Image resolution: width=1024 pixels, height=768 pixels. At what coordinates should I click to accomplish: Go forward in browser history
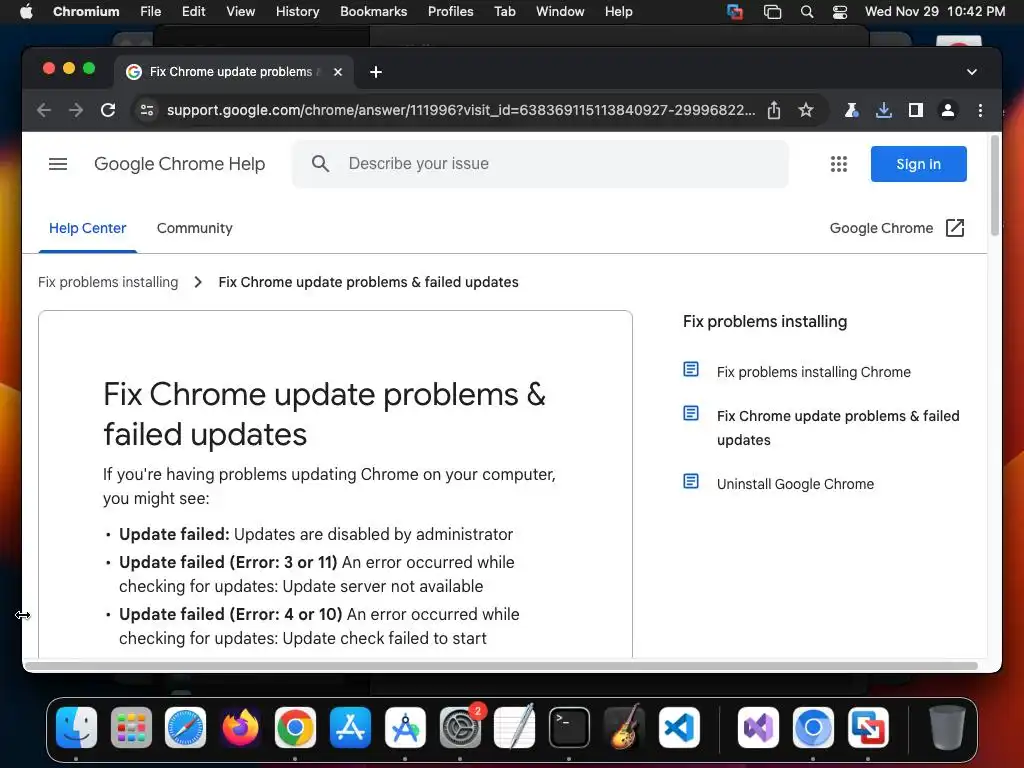tap(76, 110)
